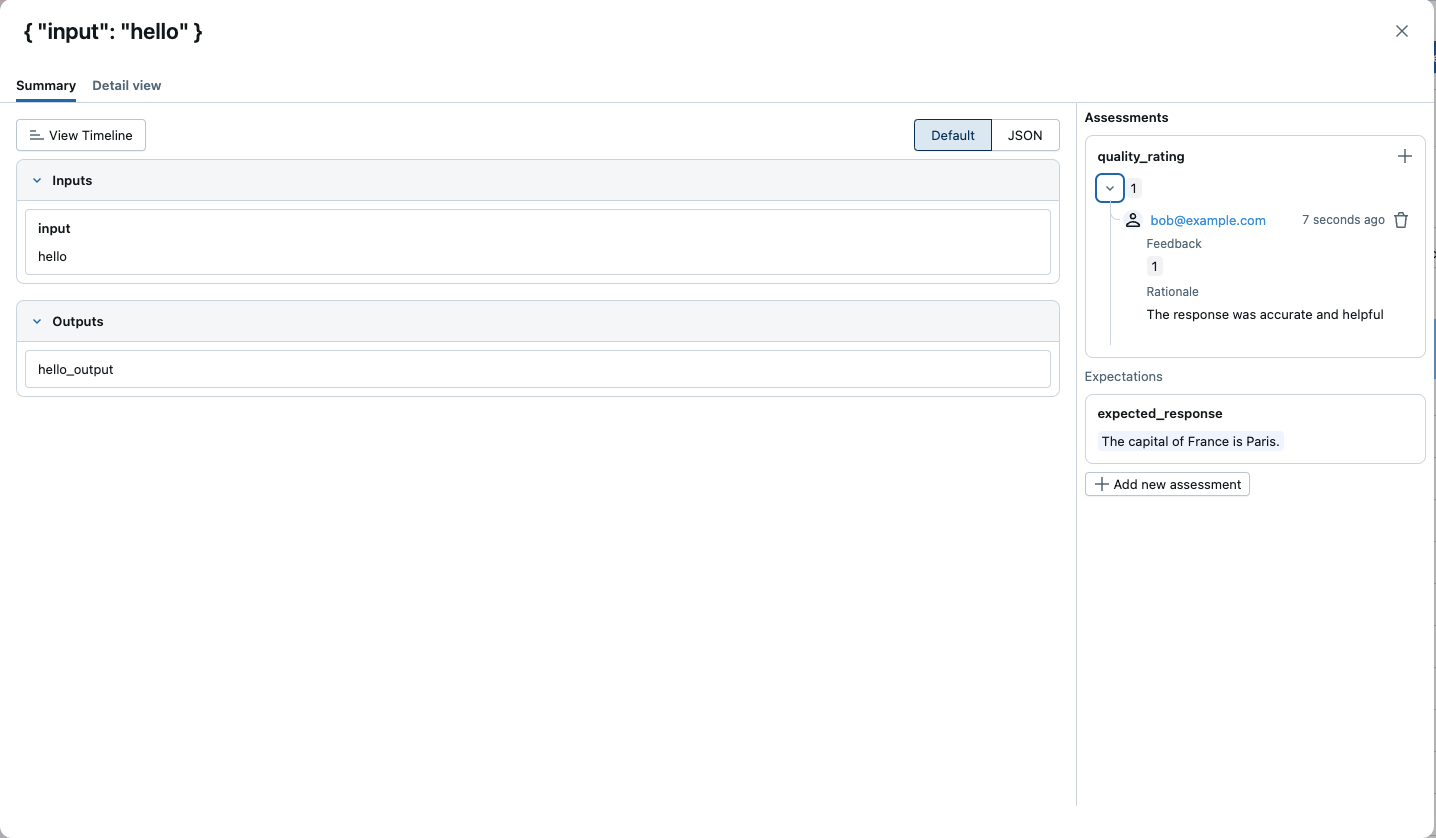Click the rationale text of the assessment

1264,314
